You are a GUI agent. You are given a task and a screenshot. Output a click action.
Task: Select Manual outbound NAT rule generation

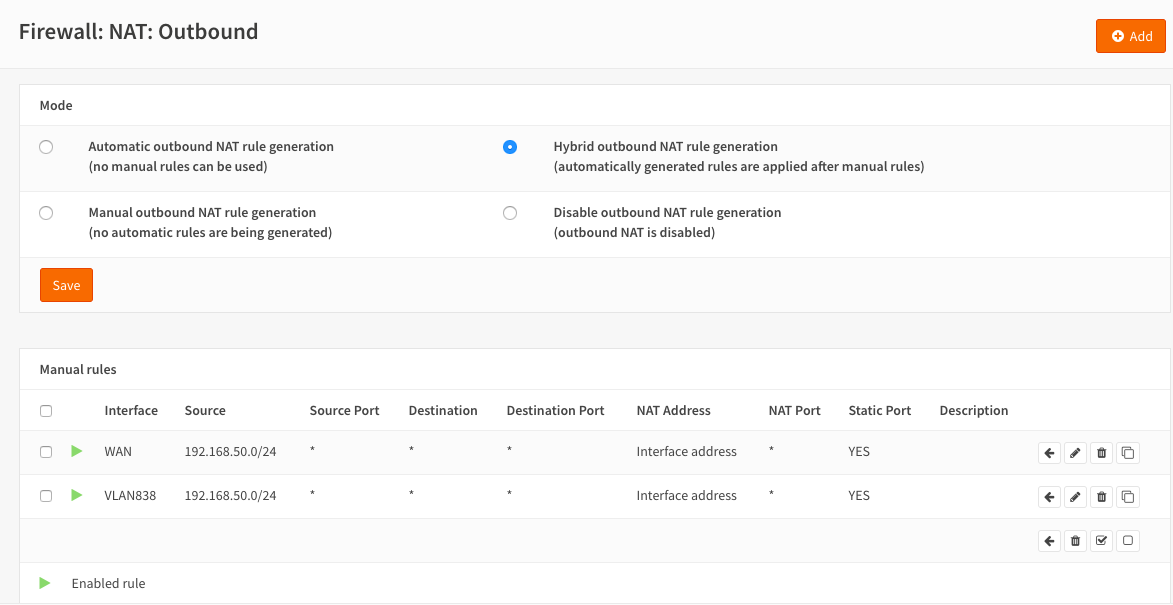click(46, 213)
